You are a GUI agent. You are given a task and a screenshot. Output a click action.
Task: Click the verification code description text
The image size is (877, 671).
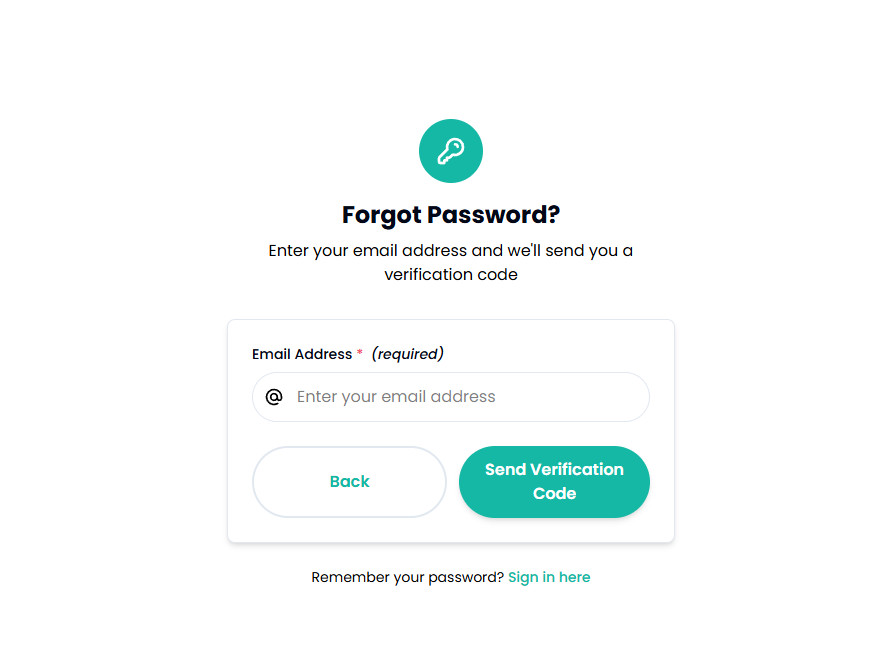click(451, 262)
